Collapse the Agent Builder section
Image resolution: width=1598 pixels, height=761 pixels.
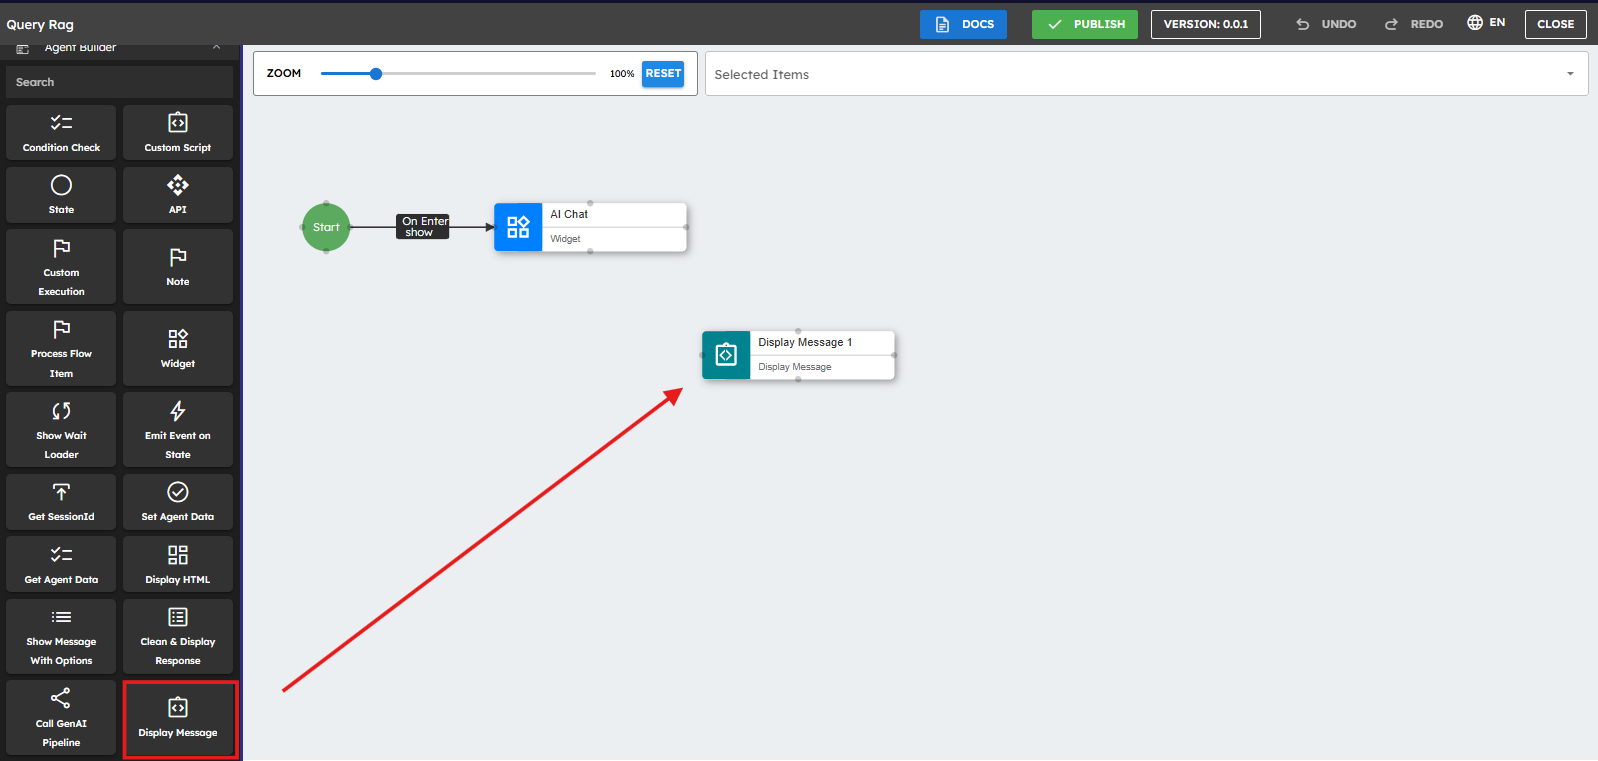[x=216, y=48]
